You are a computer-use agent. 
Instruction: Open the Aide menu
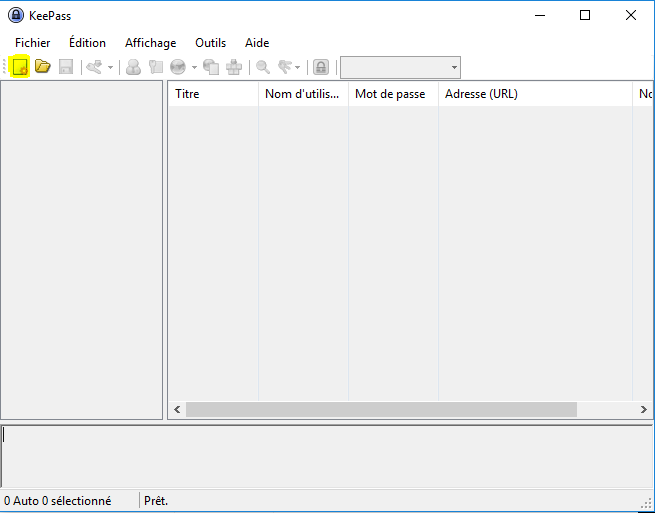point(257,43)
